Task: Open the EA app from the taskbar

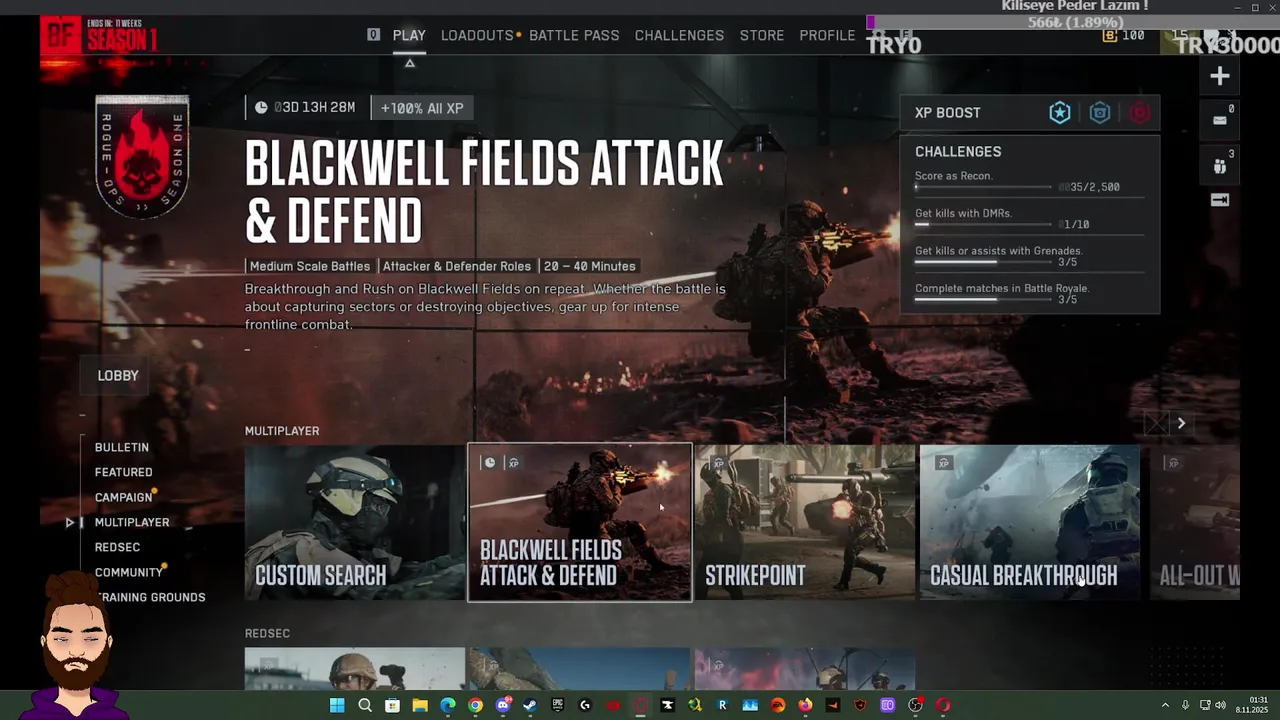Action: pyautogui.click(x=778, y=705)
